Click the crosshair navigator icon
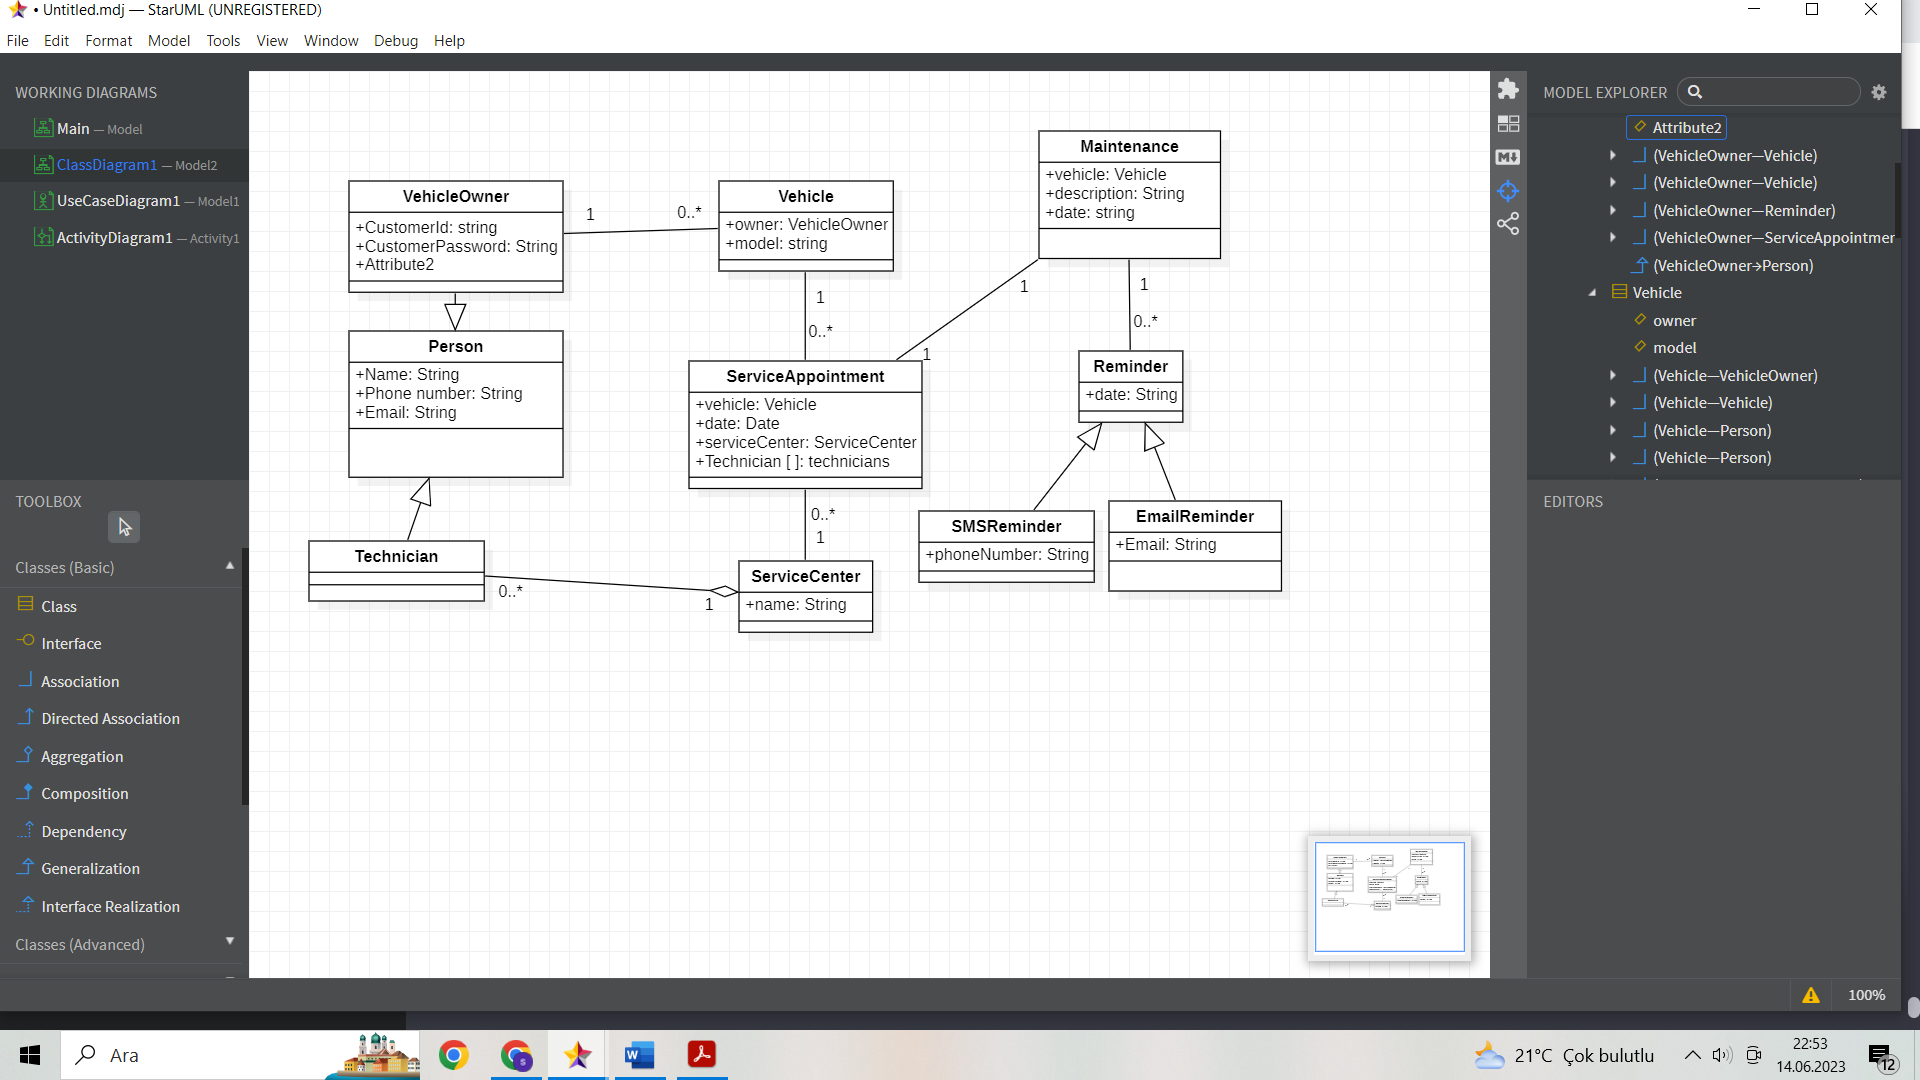 point(1508,191)
